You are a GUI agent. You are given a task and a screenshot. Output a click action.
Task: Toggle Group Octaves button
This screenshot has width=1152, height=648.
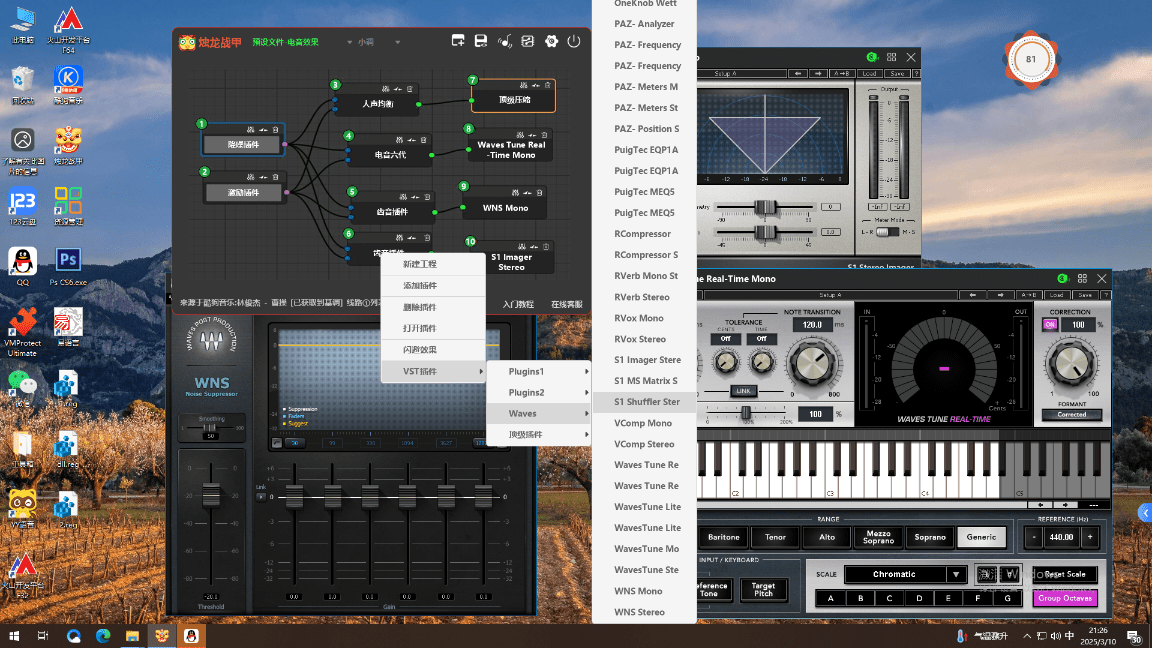(x=1065, y=598)
